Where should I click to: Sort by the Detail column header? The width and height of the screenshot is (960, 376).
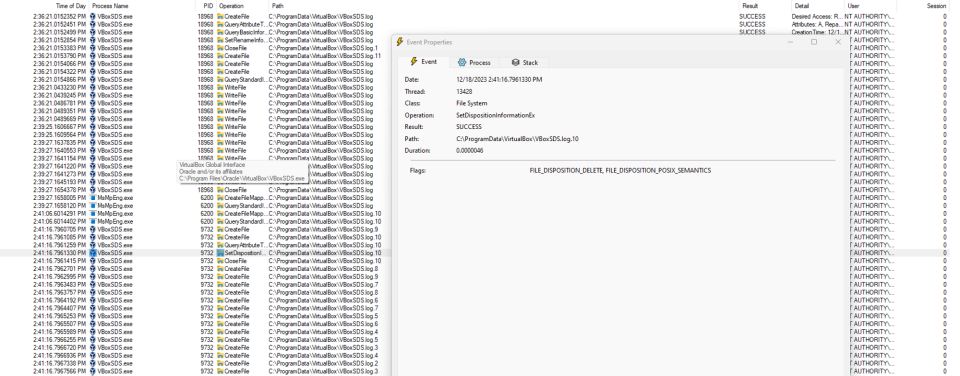click(x=802, y=6)
